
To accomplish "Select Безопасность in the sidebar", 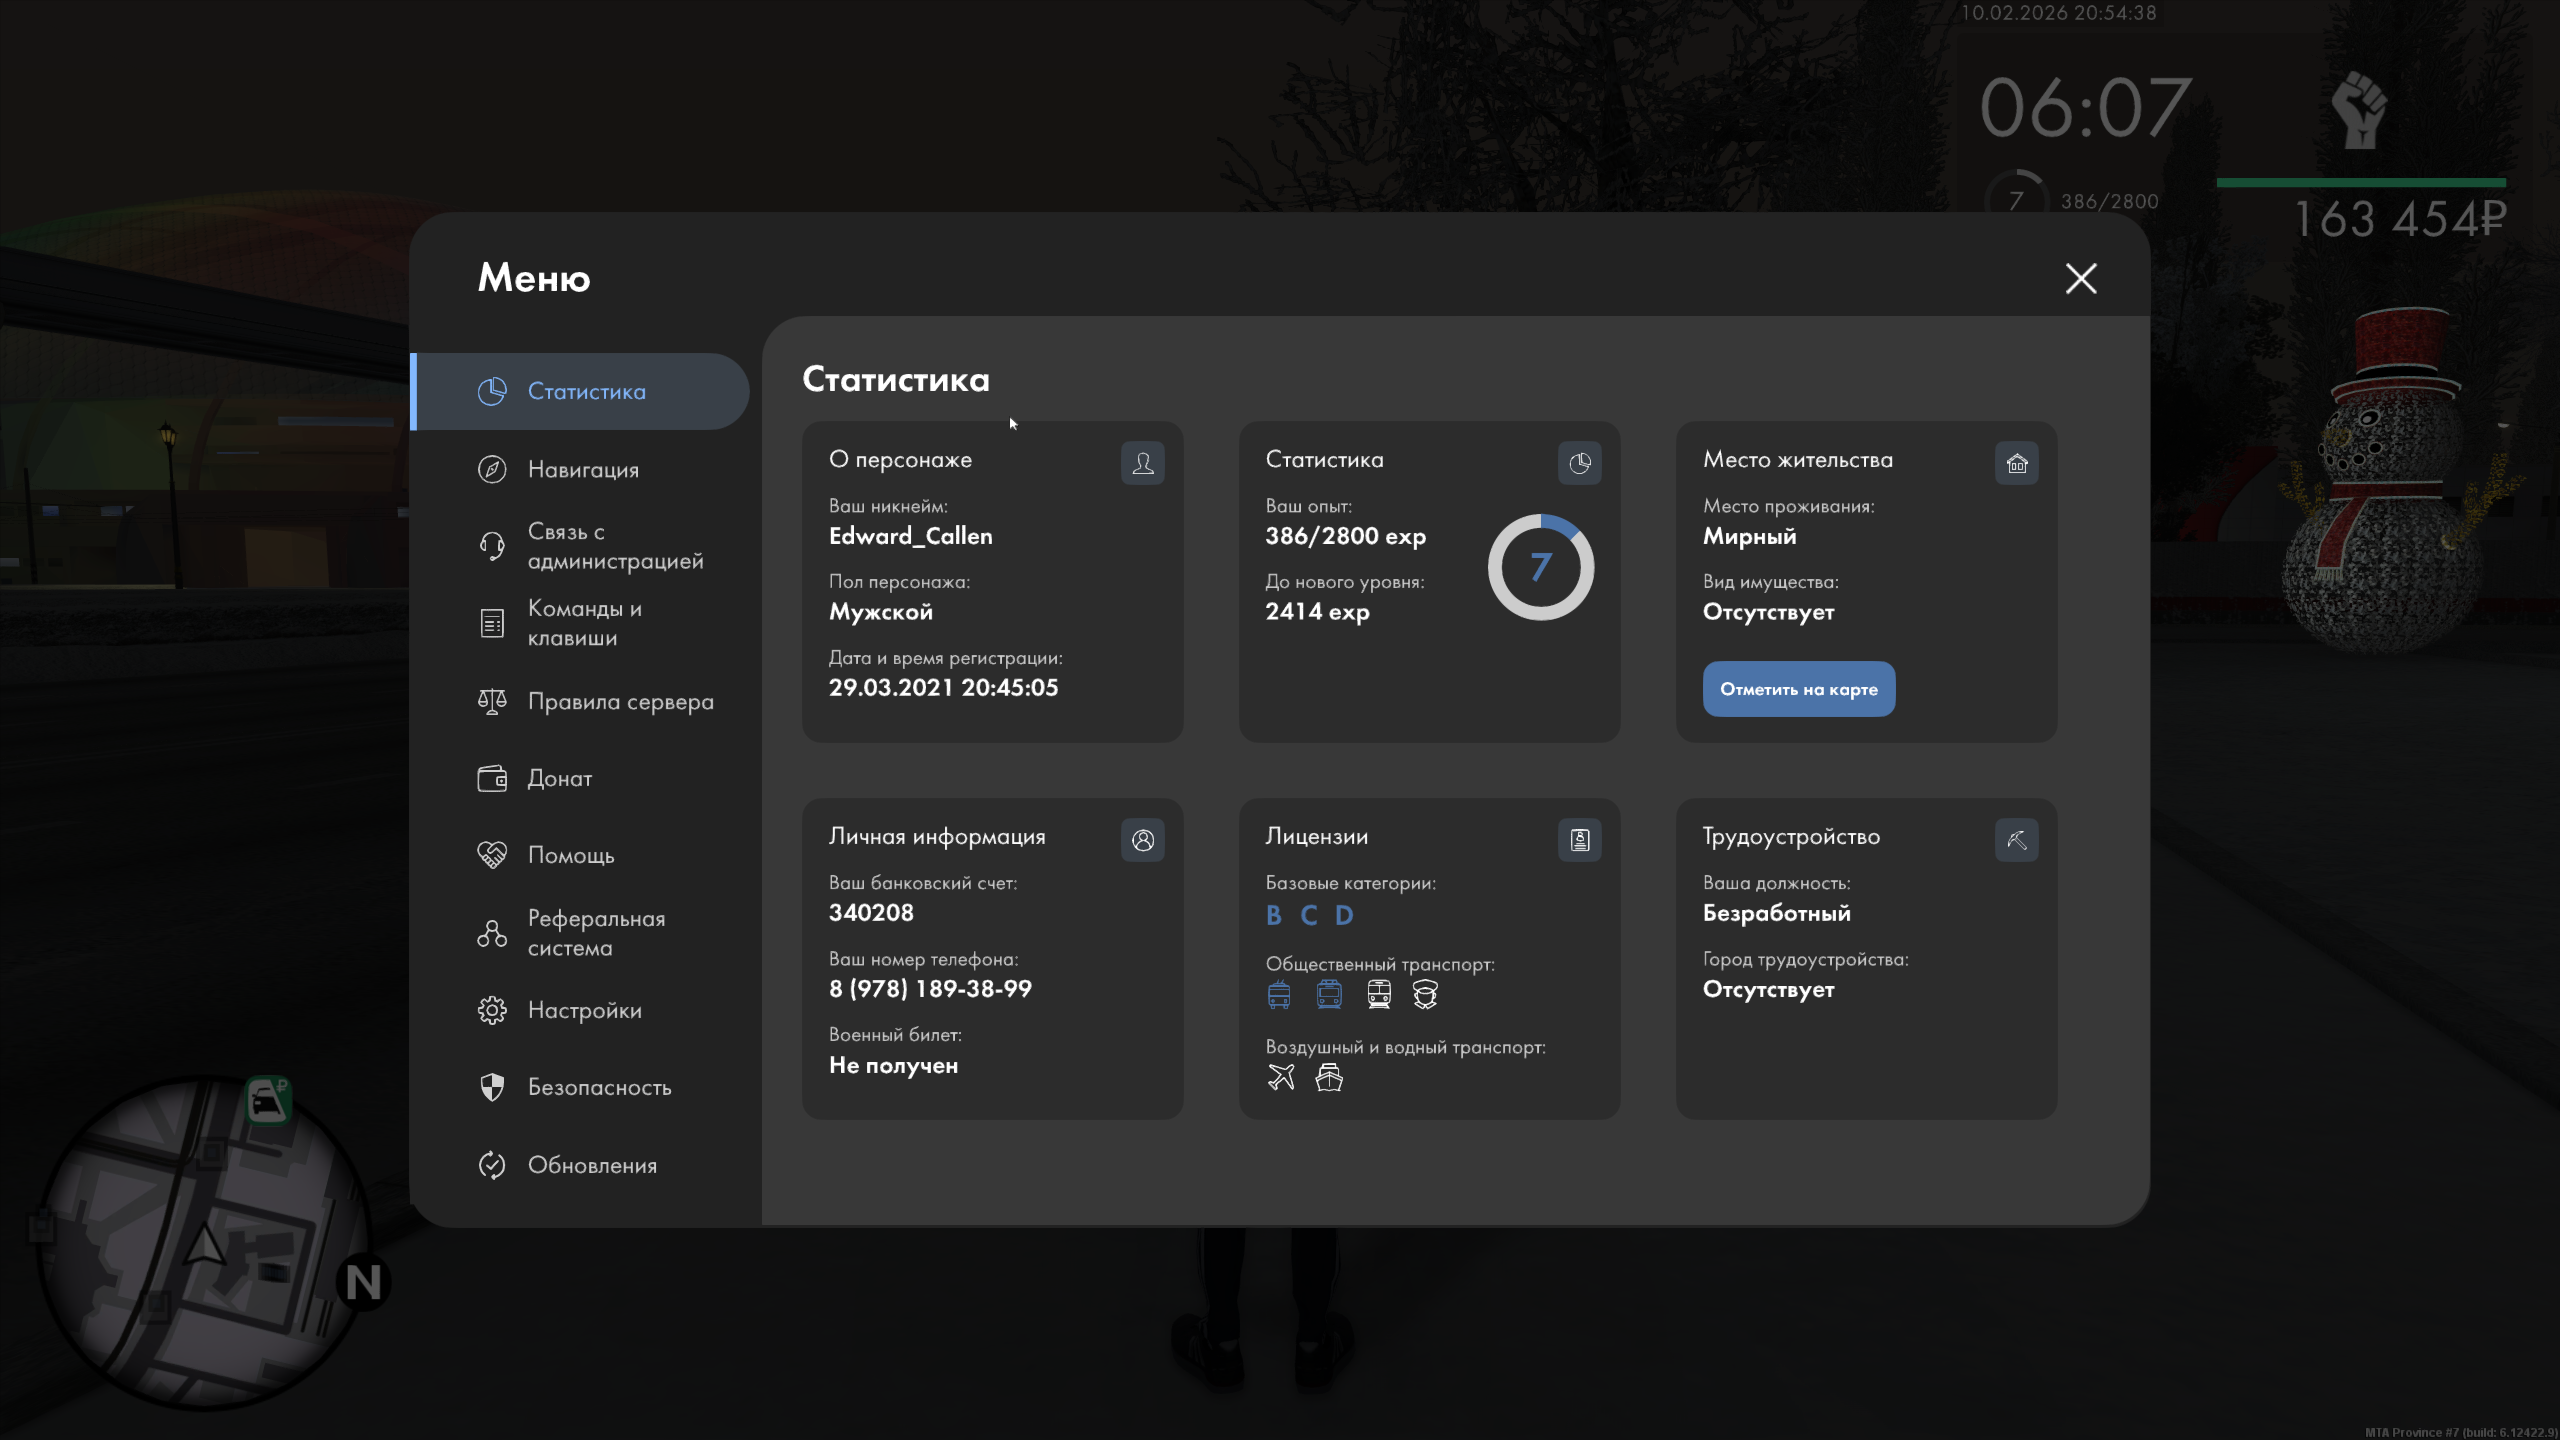I will tap(599, 1087).
